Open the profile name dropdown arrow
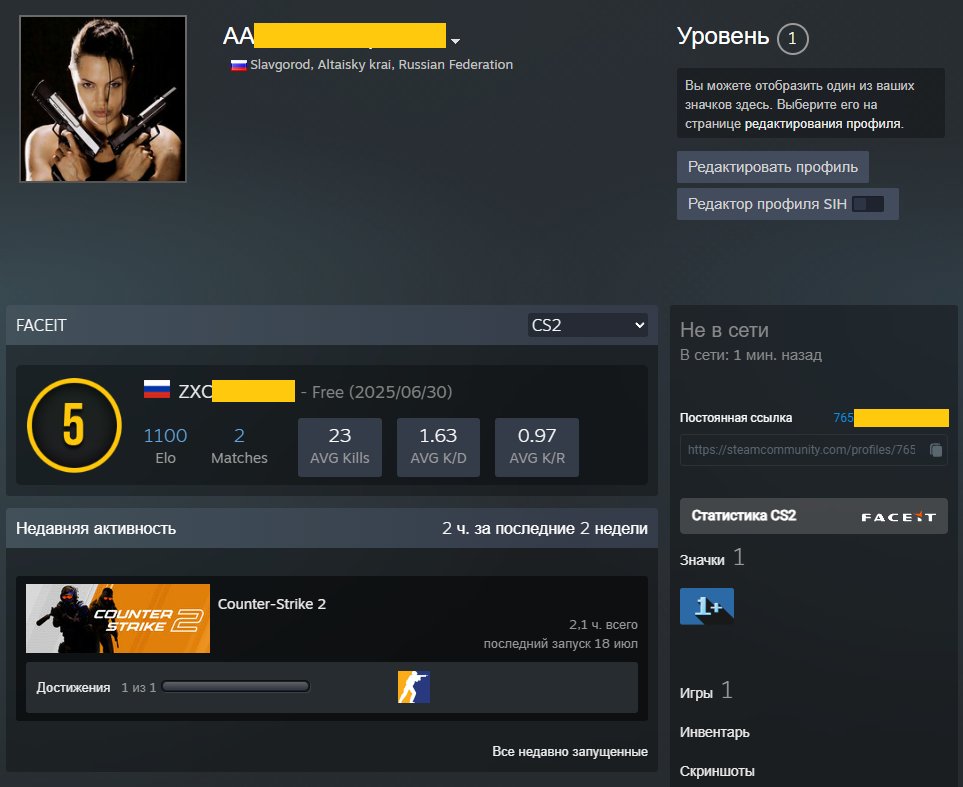Image resolution: width=963 pixels, height=787 pixels. (455, 41)
